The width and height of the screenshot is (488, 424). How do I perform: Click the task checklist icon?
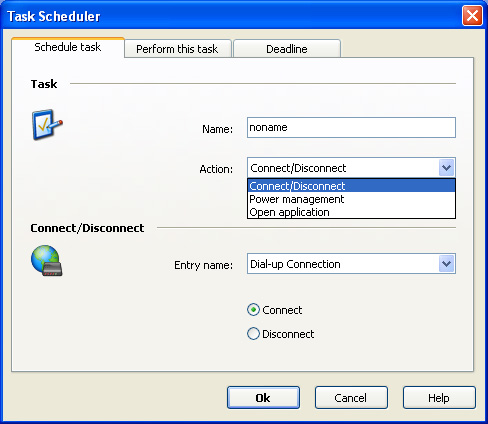[47, 124]
